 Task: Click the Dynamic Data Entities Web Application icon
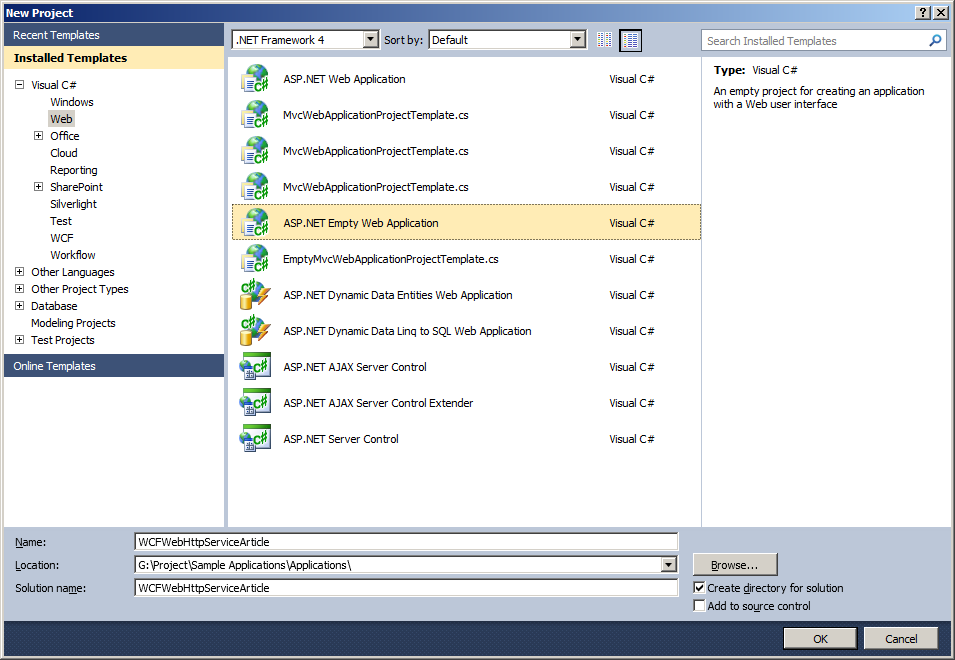(x=255, y=295)
